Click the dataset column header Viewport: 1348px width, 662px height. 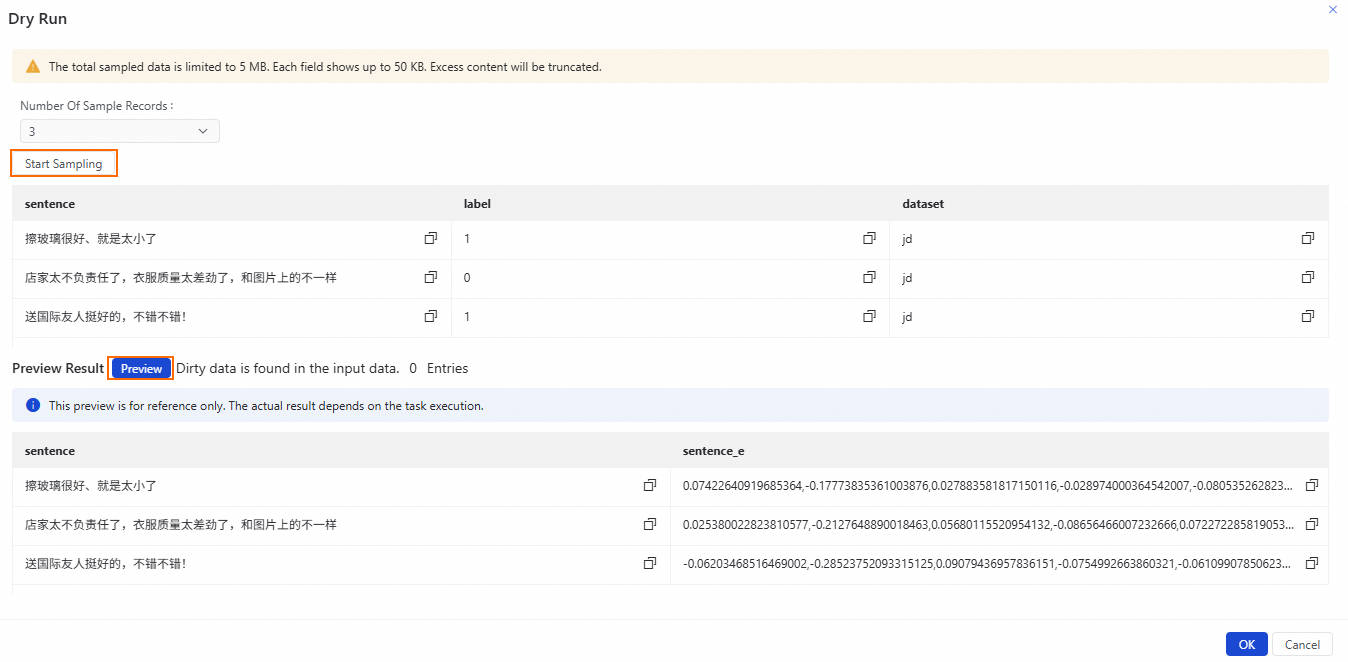coord(923,204)
